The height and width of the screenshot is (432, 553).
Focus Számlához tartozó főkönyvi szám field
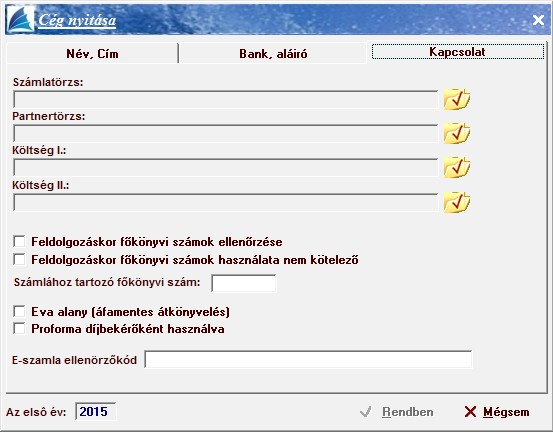click(244, 283)
